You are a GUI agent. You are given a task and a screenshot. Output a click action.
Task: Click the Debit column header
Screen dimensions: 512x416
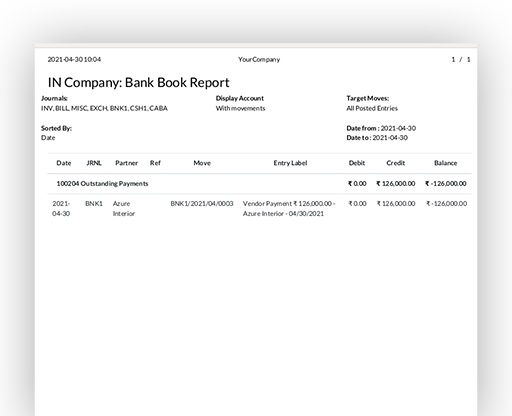[357, 163]
